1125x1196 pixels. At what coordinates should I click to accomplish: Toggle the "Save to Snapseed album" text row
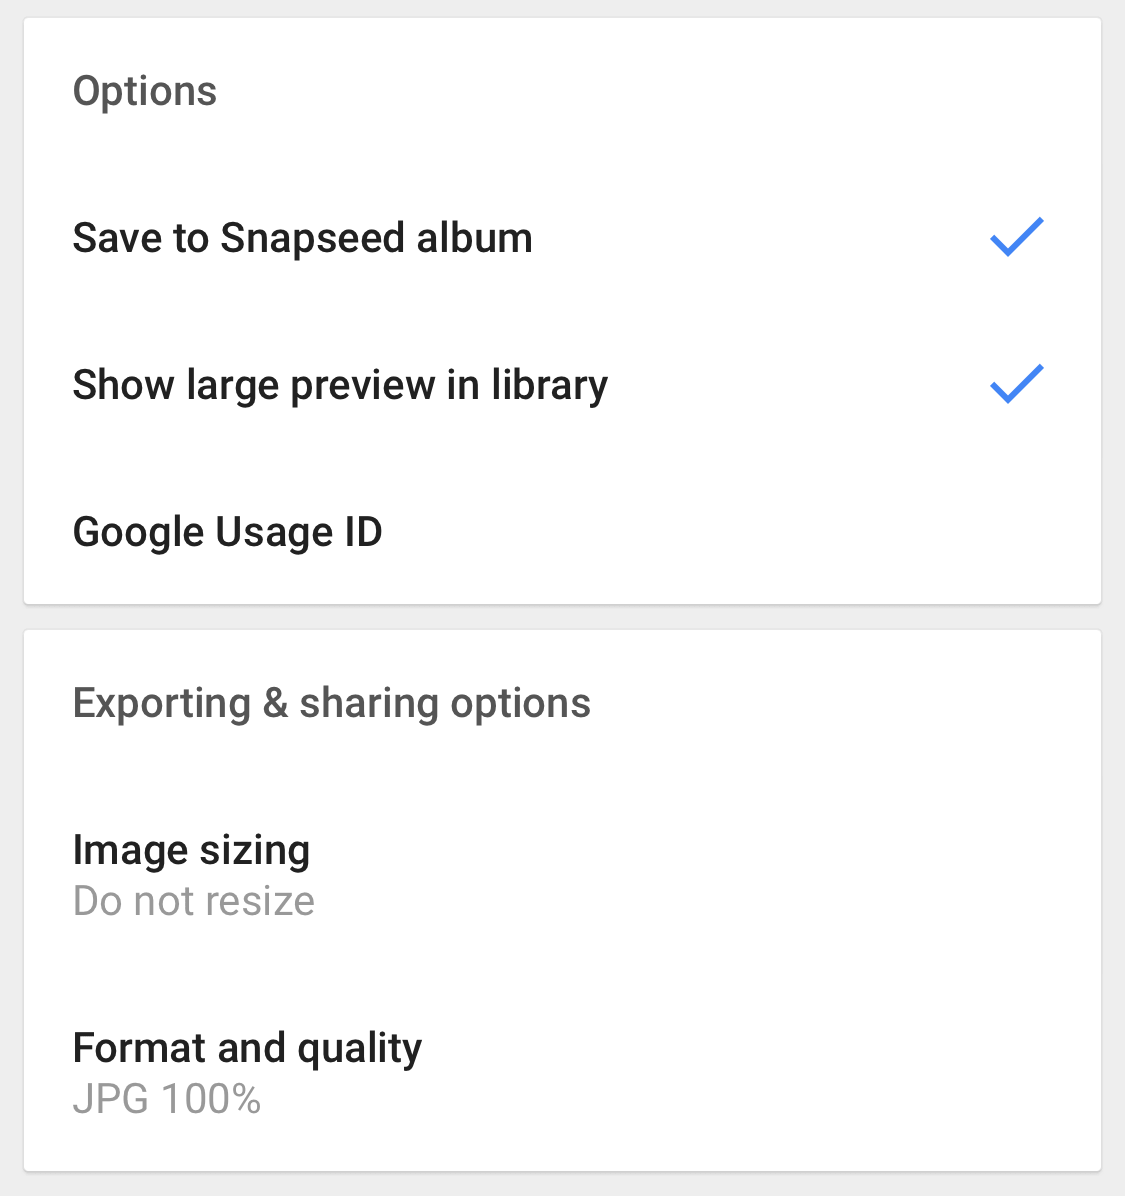(562, 237)
